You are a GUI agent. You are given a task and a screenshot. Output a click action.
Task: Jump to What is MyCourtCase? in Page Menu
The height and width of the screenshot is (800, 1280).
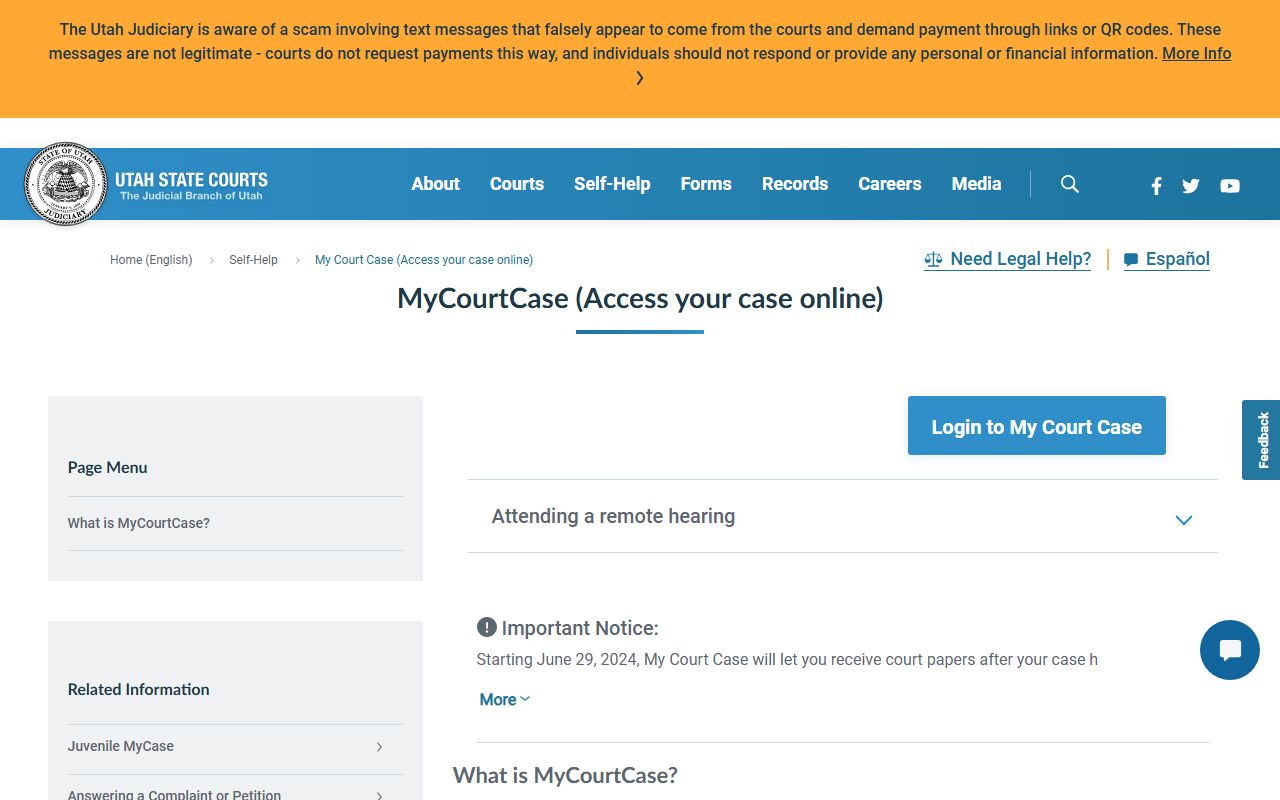139,523
